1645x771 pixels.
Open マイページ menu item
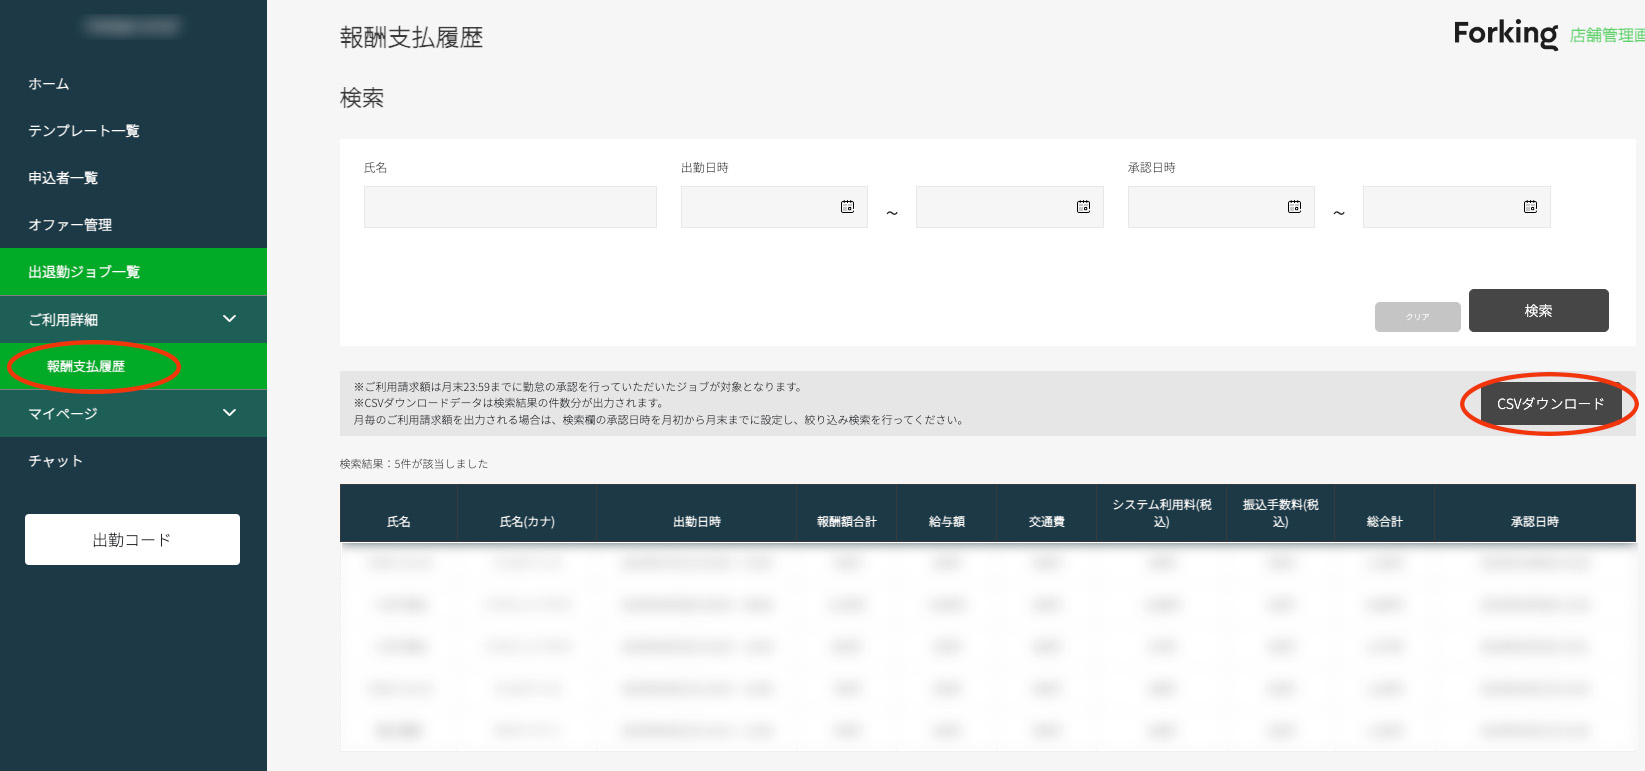[x=133, y=413]
